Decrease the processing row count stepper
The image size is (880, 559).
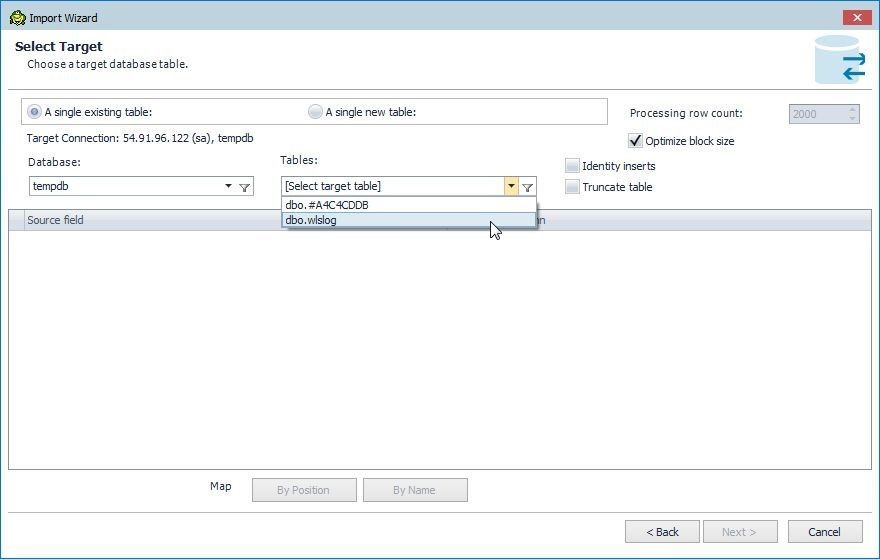click(852, 118)
